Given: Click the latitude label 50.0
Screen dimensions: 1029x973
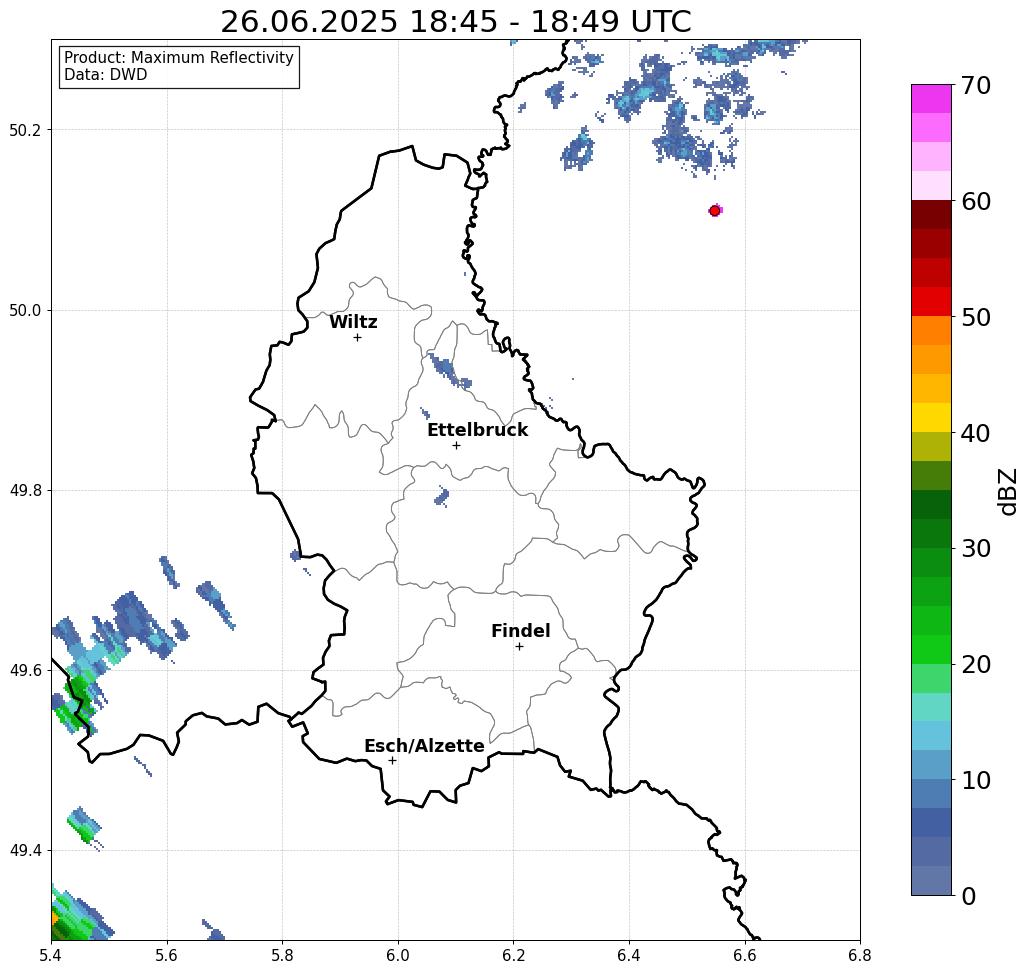Looking at the screenshot, I should point(25,310).
